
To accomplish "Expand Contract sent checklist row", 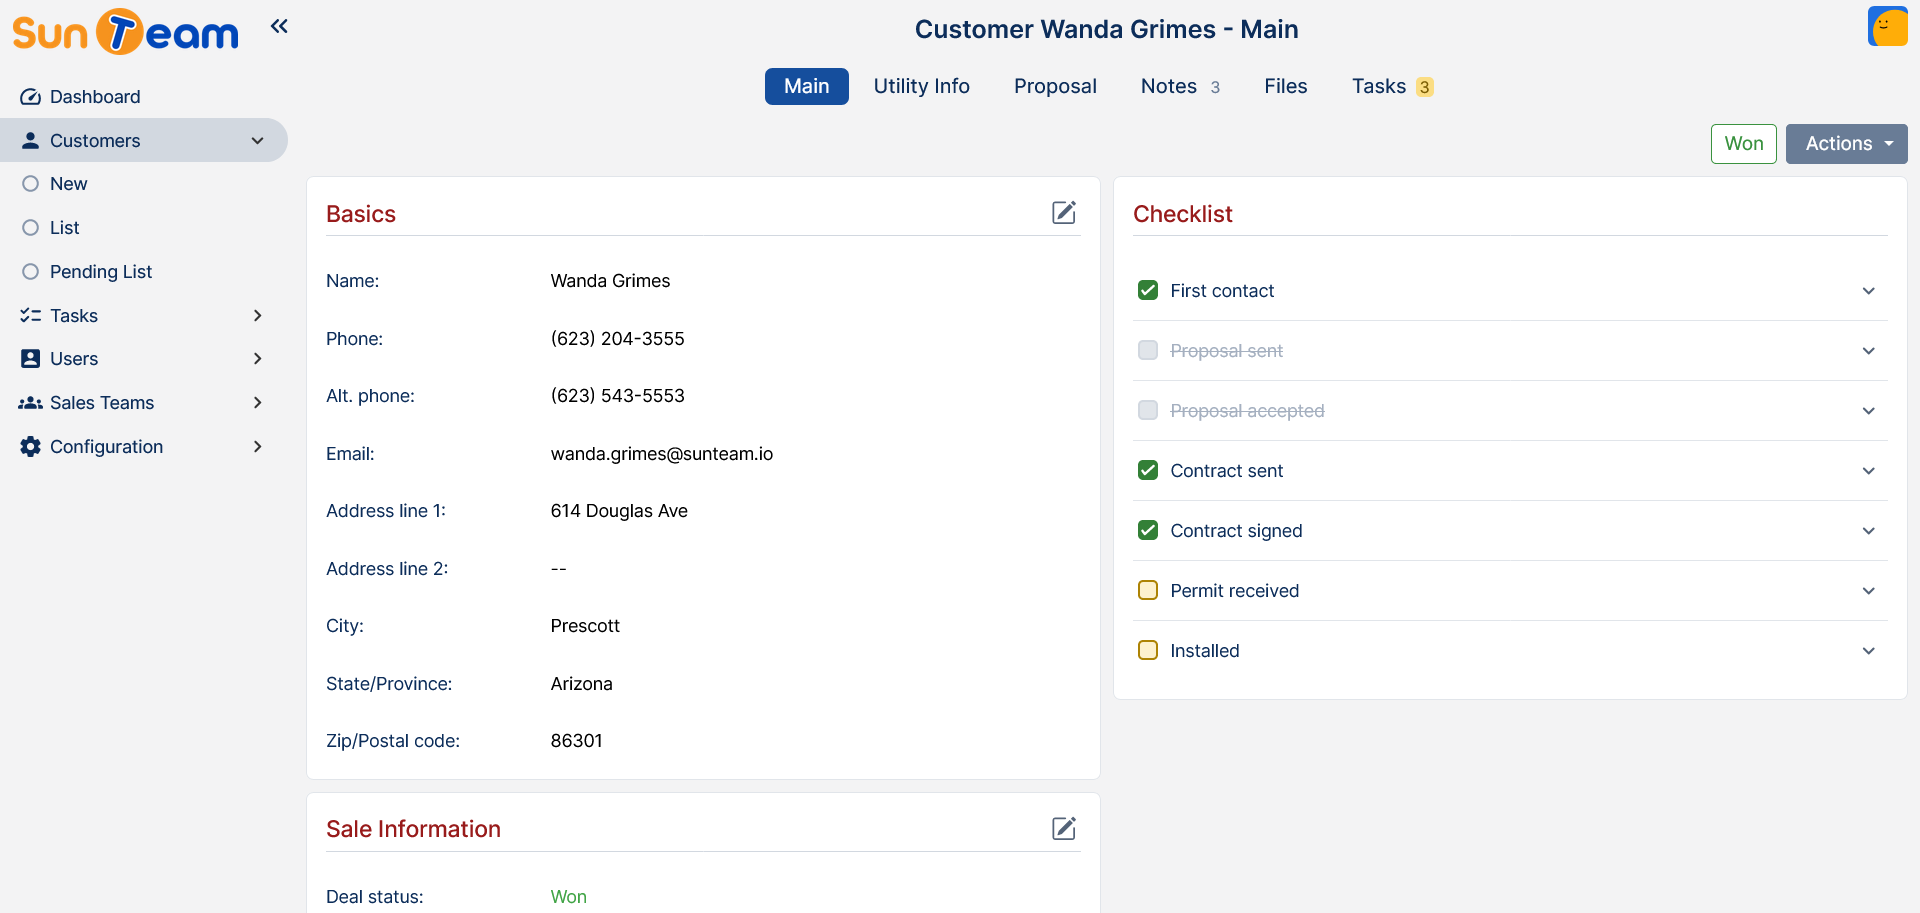I will pos(1868,471).
